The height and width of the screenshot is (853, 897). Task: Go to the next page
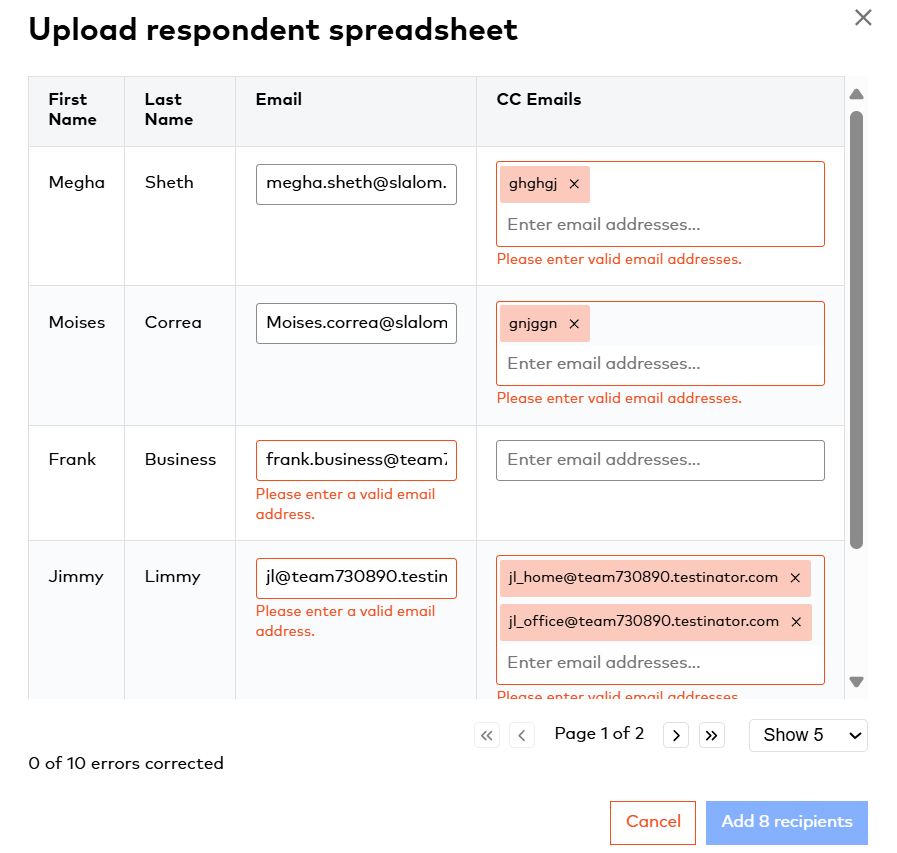pyautogui.click(x=677, y=736)
